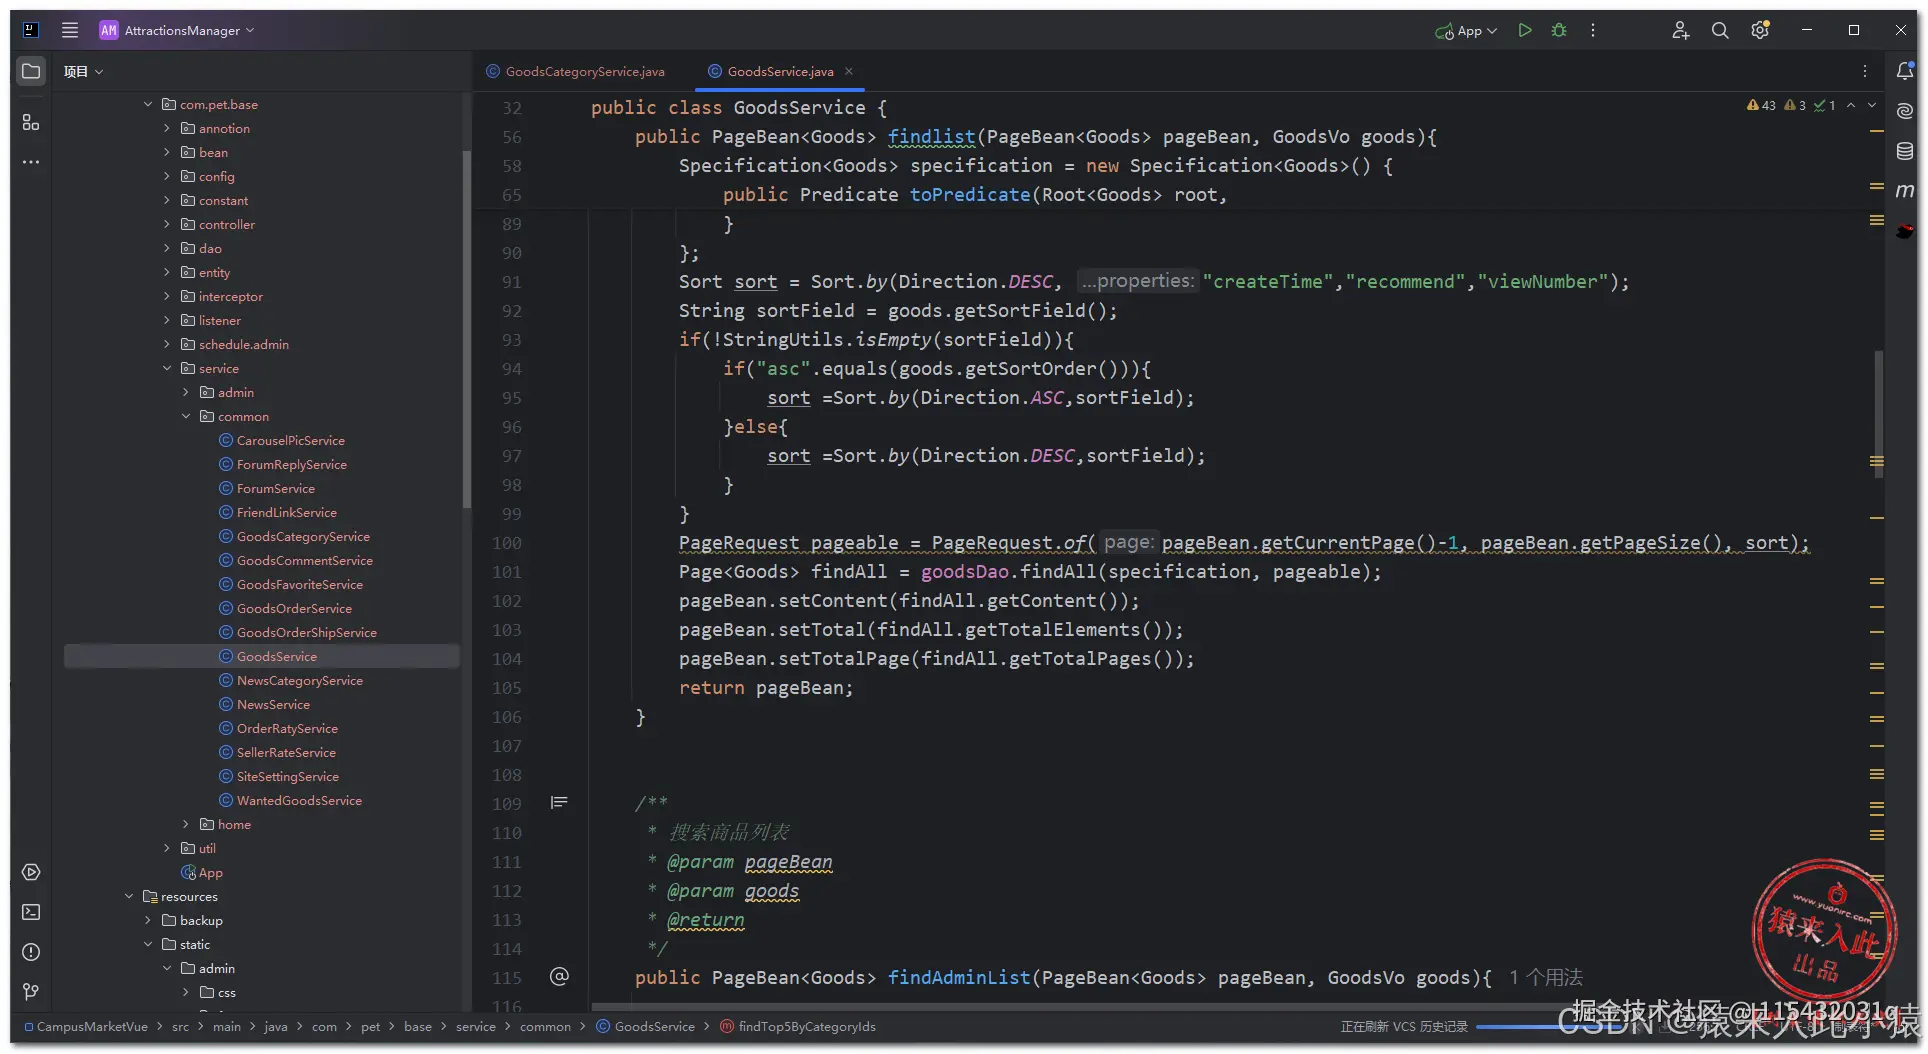This screenshot has width=1928, height=1054.
Task: Click the editor vertical scrollbar thumb
Action: [1879, 415]
